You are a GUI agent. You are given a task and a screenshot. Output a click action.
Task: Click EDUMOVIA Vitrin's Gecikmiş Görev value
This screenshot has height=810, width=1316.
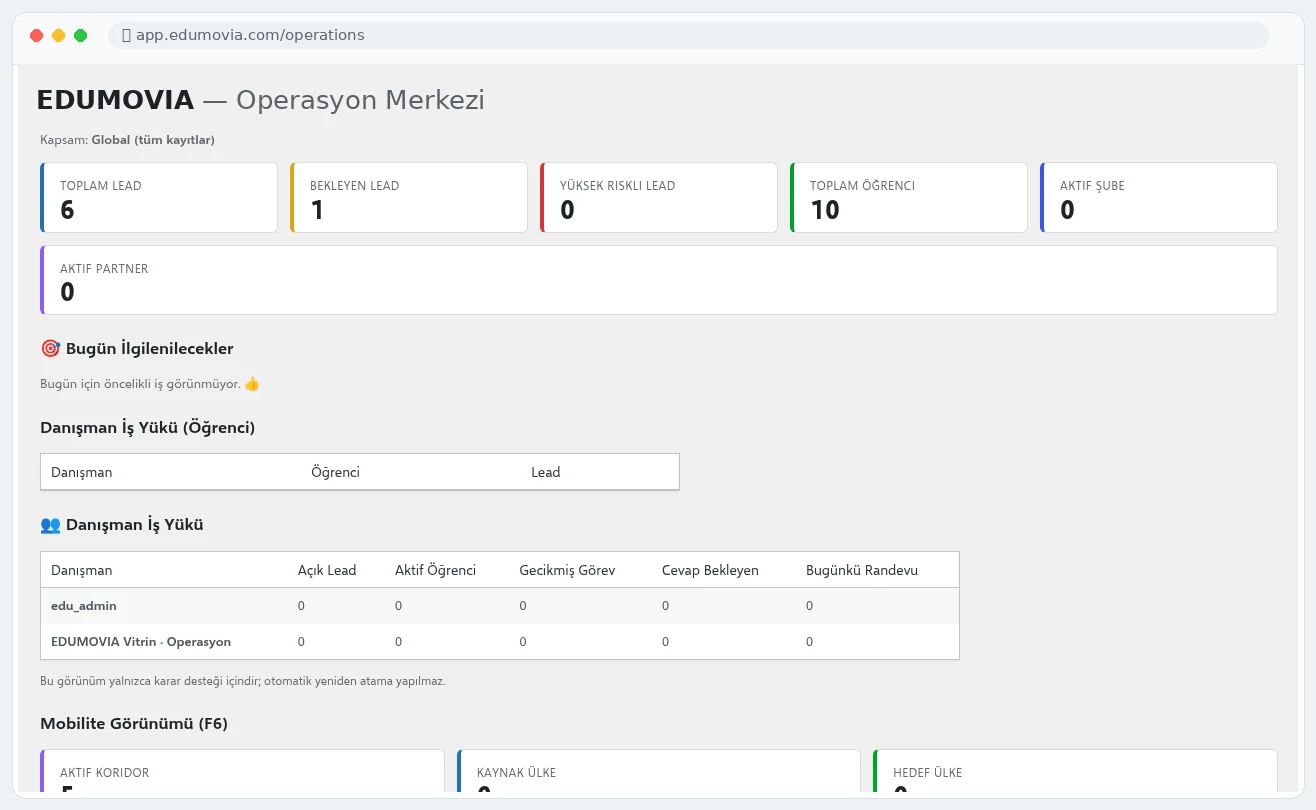523,642
